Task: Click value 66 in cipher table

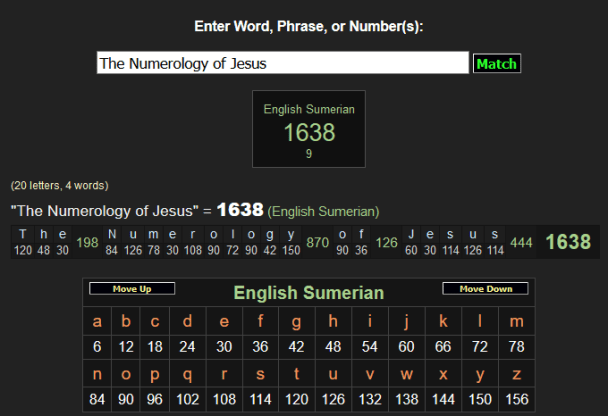Action: click(443, 347)
